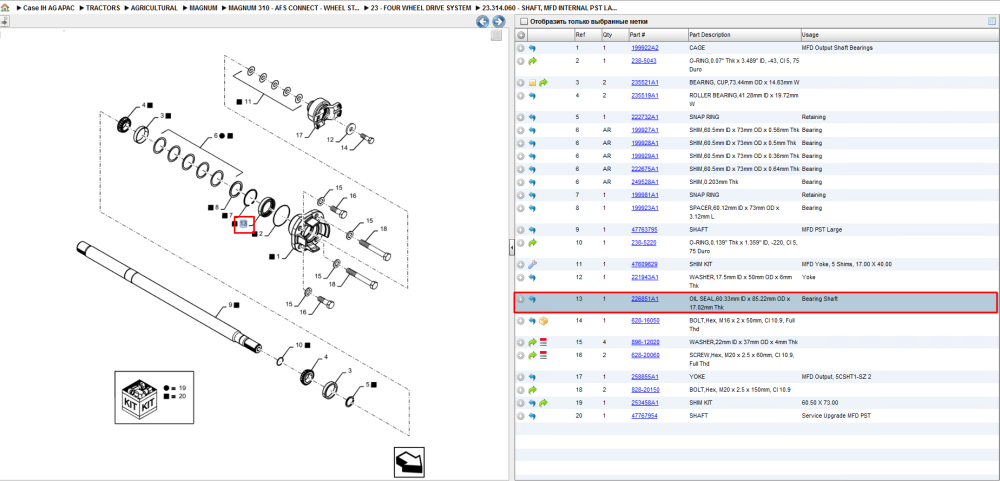The image size is (1000, 481).
Task: Click green arrow on SHIM KIT 253458A1 row
Action: pyautogui.click(x=543, y=403)
